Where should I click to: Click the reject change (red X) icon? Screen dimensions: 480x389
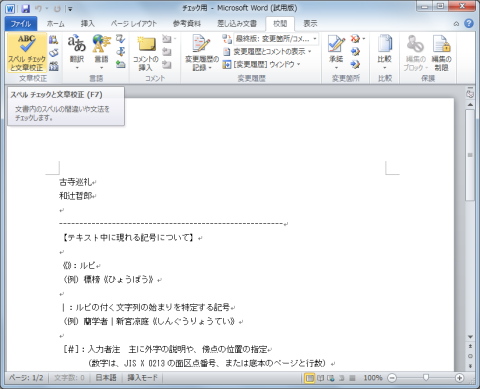[x=355, y=39]
